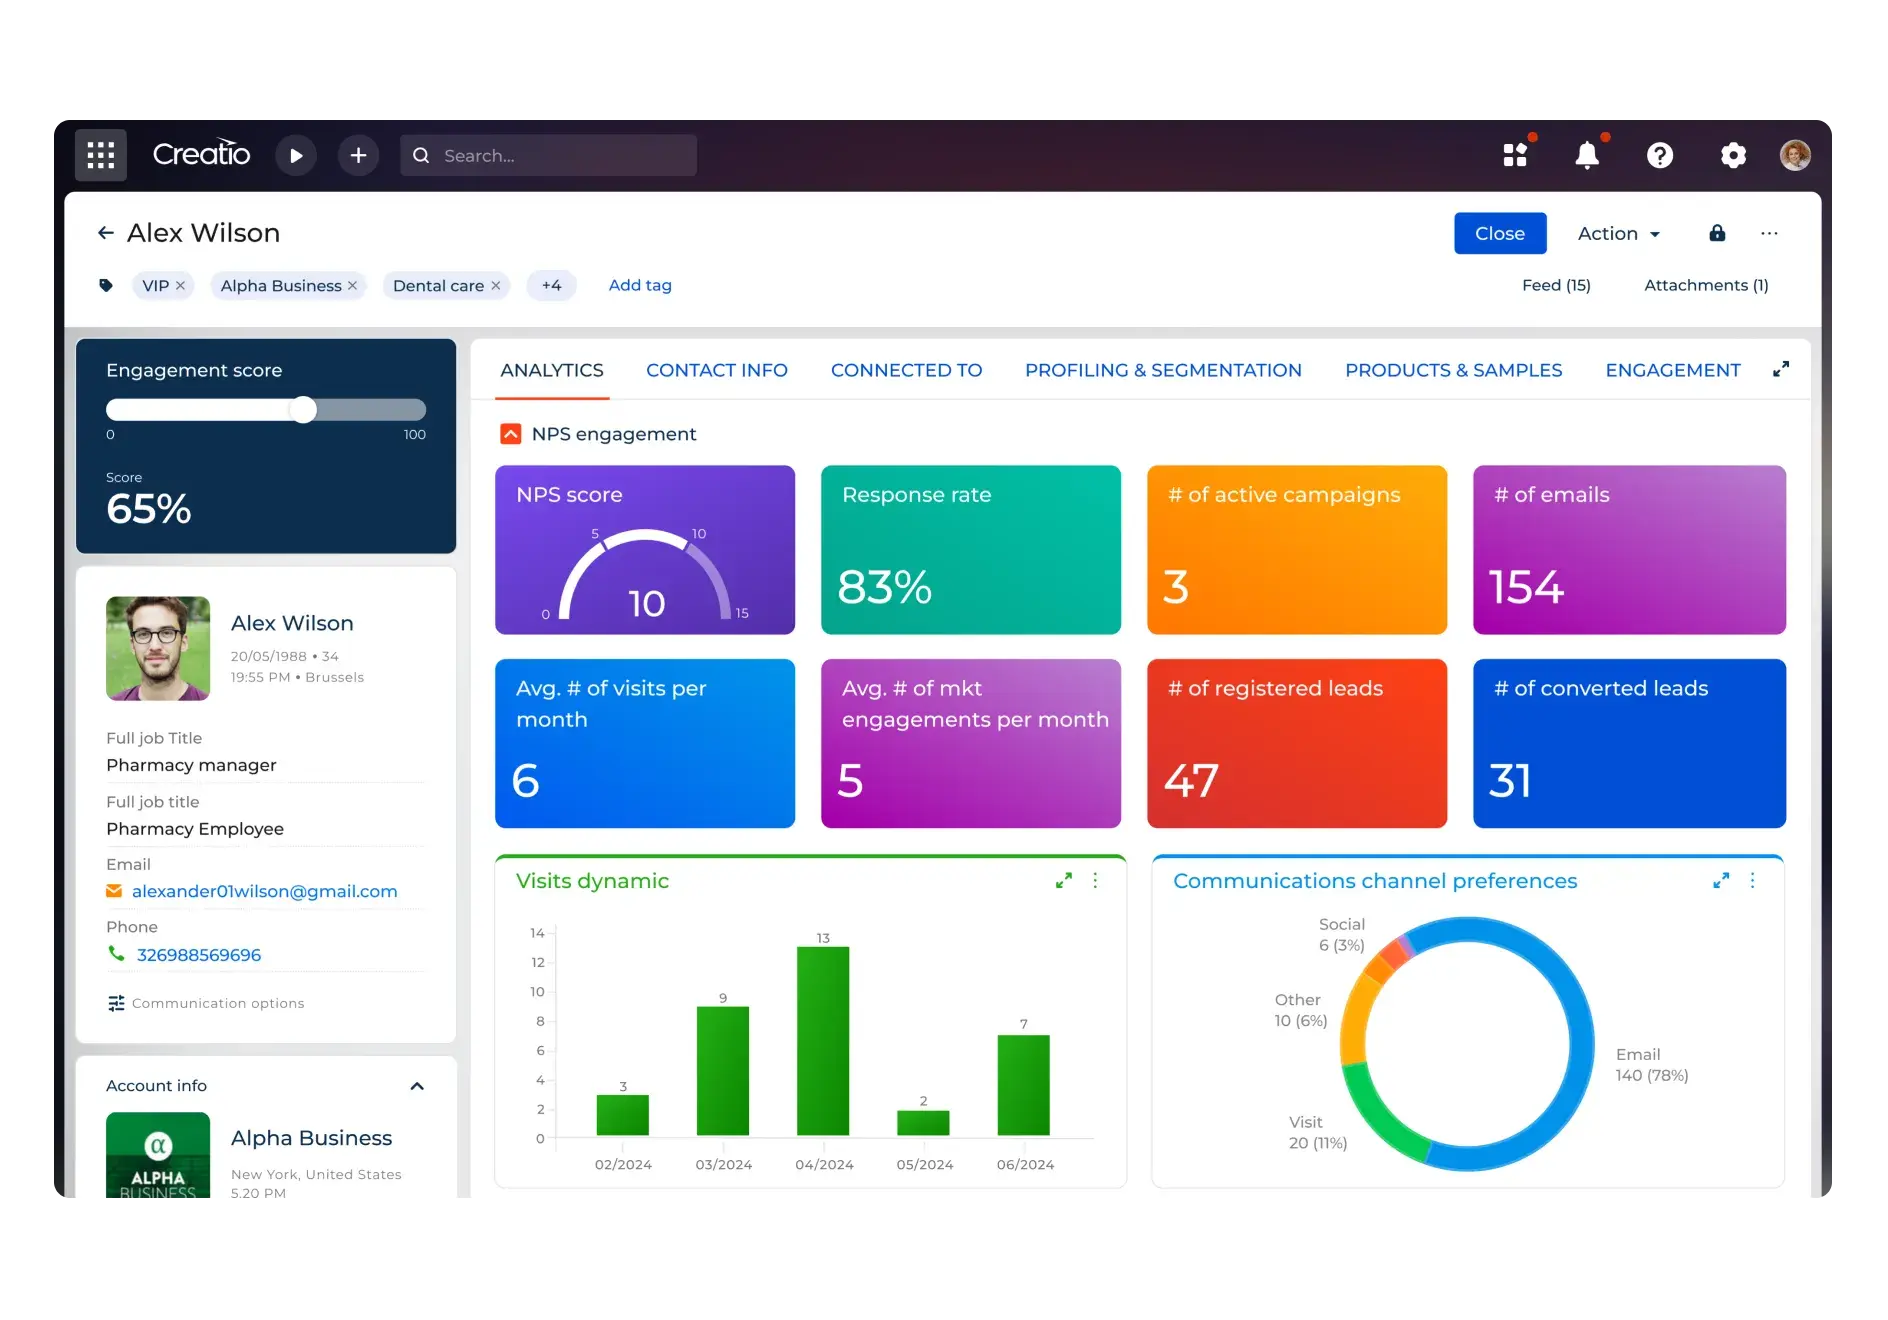Remove the Dental care tag

point(496,286)
